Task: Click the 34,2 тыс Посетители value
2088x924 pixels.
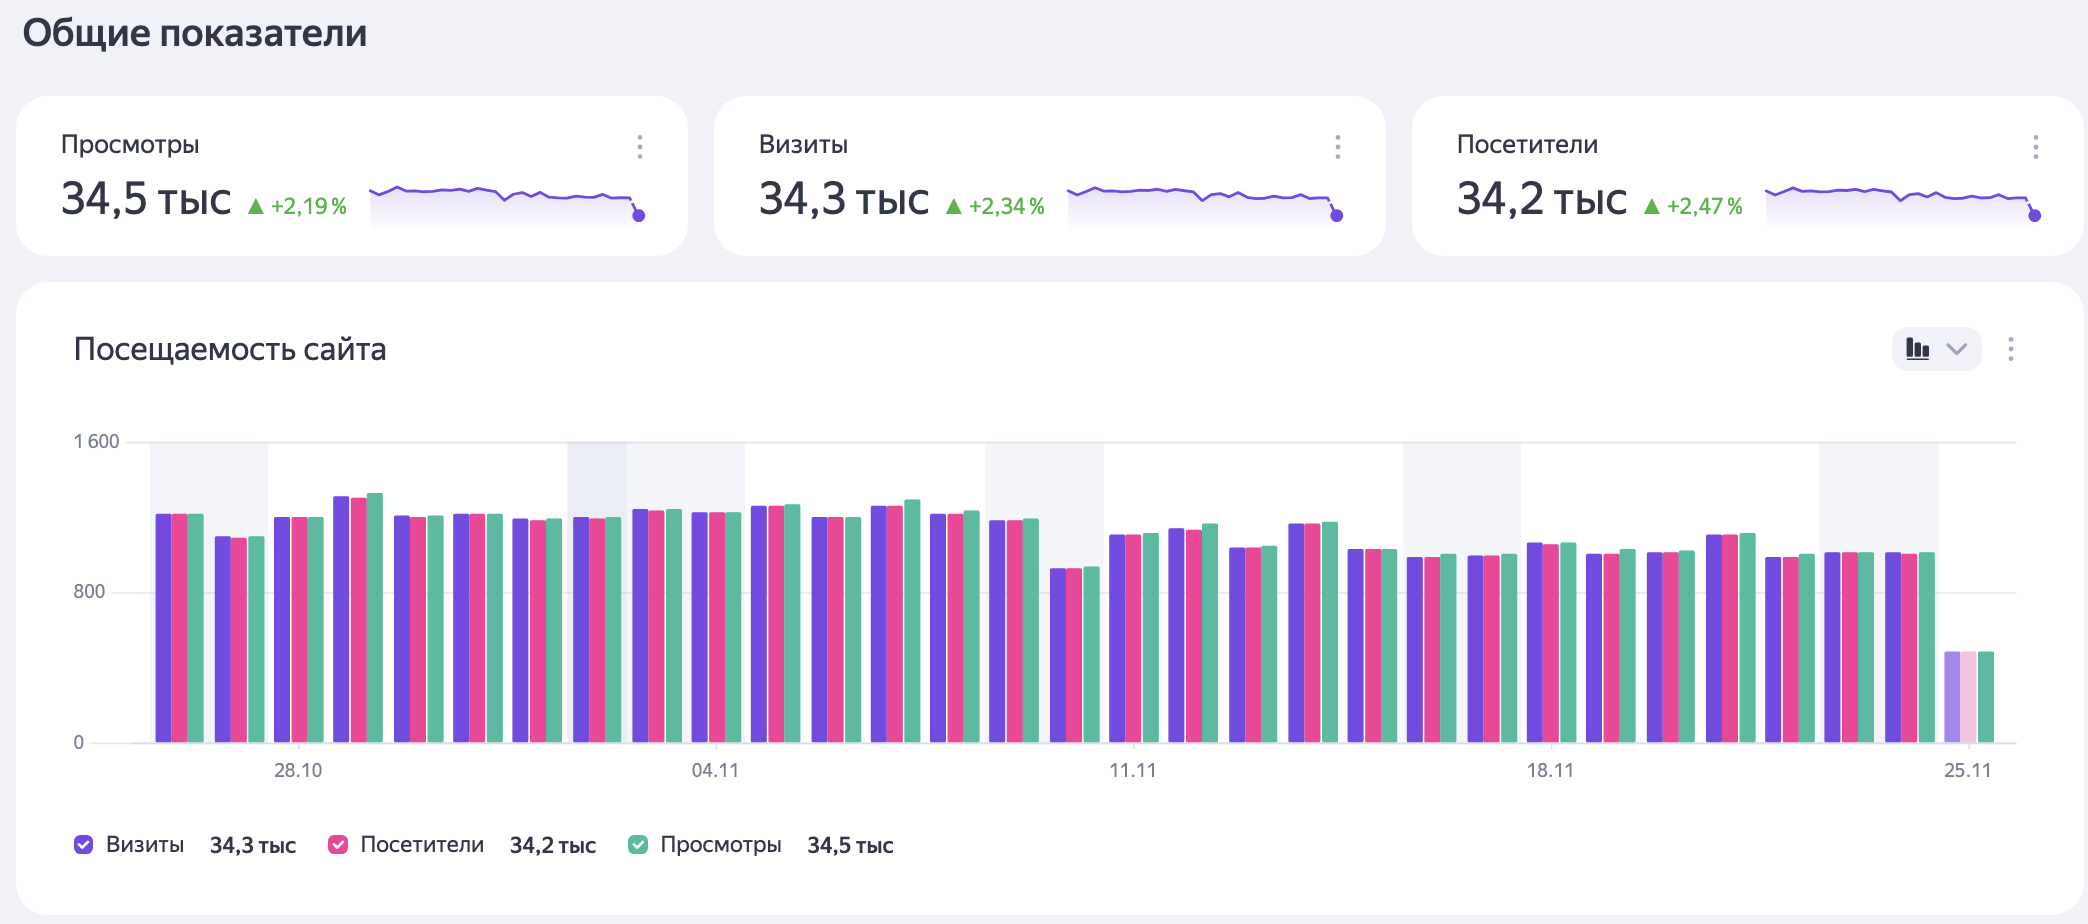Action: (x=1541, y=199)
